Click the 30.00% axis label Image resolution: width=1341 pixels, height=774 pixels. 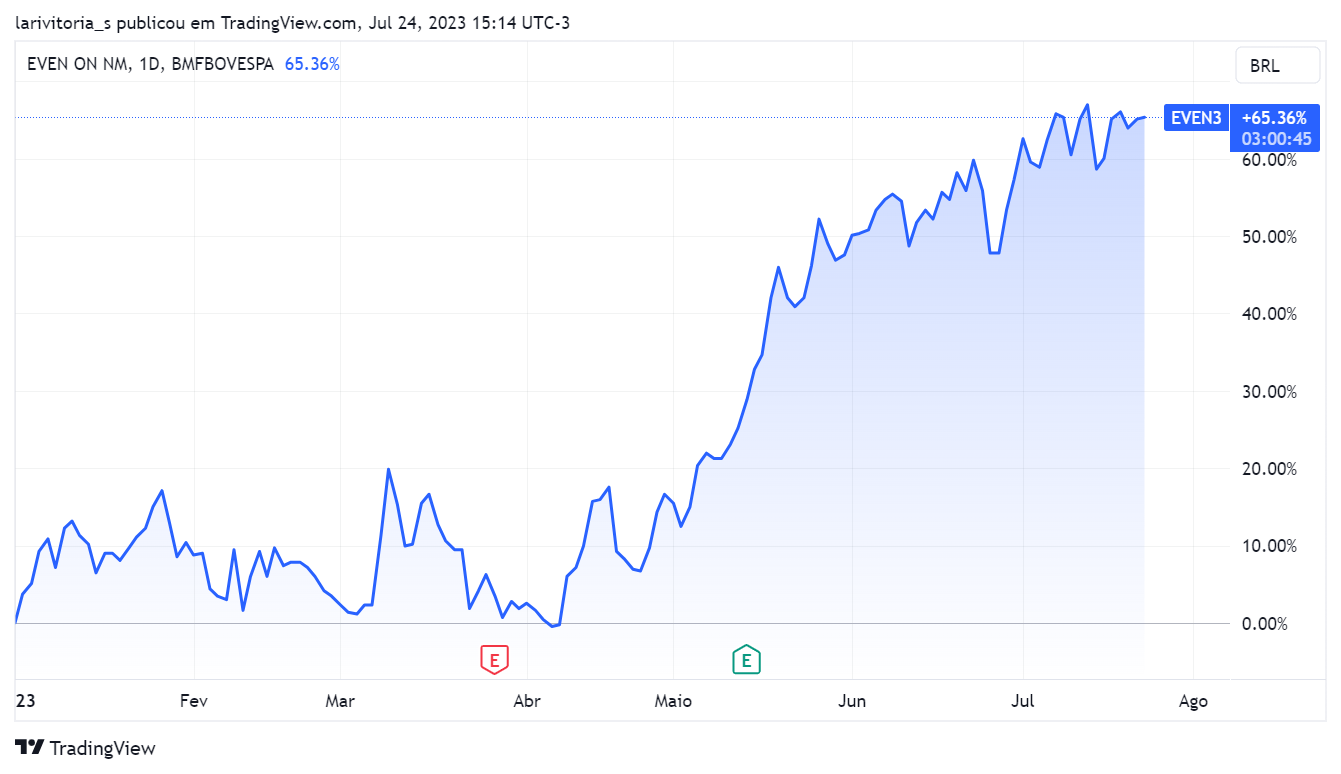point(1267,392)
